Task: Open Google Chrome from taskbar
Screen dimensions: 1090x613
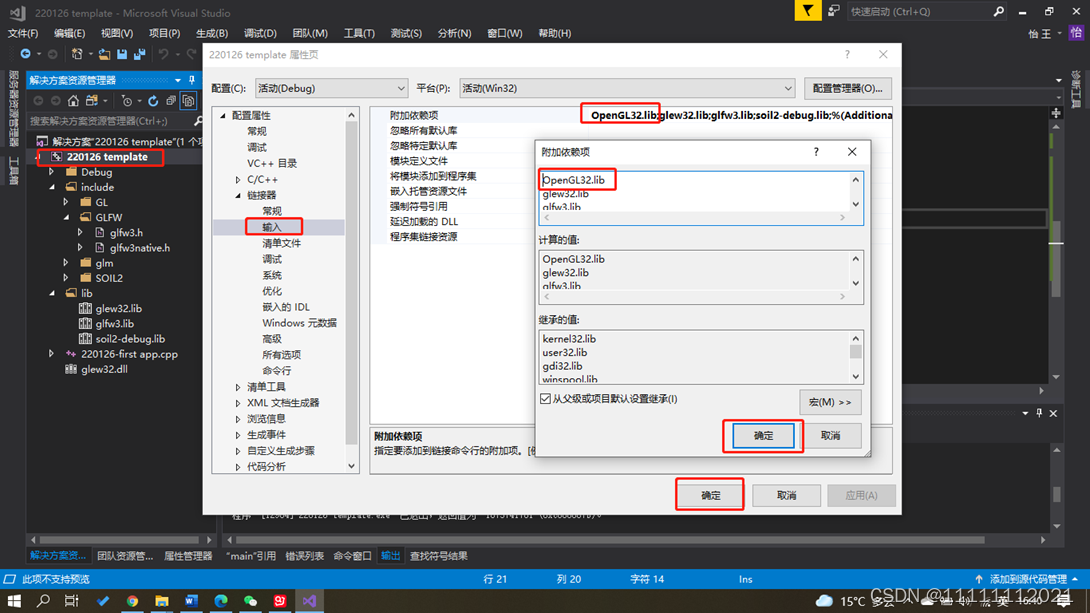Action: pyautogui.click(x=132, y=600)
